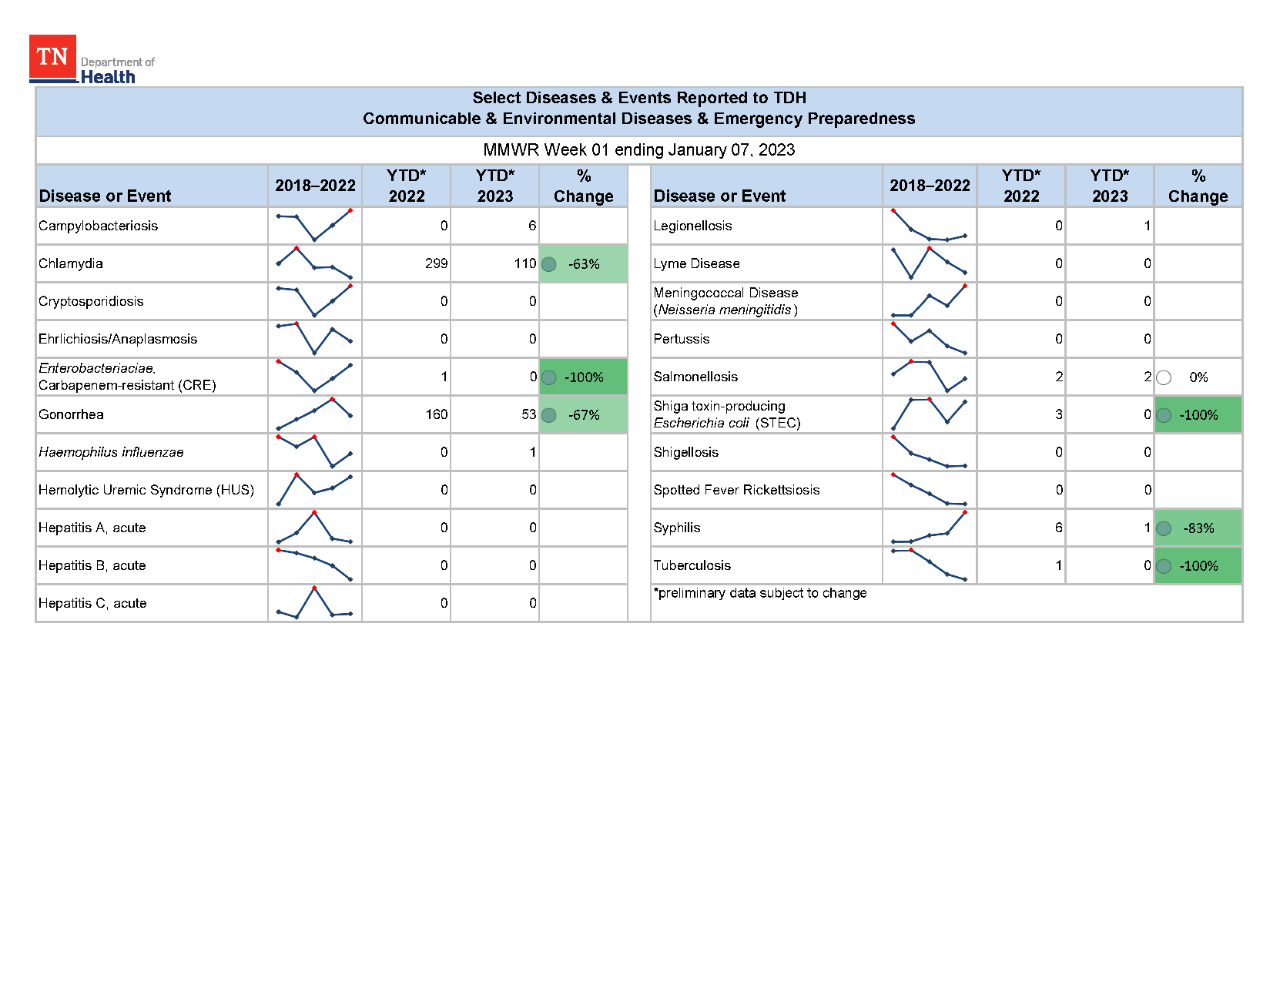1280x982 pixels.
Task: Click the green indicator dot beside Gonorrhea's -67%
Action: pos(549,415)
